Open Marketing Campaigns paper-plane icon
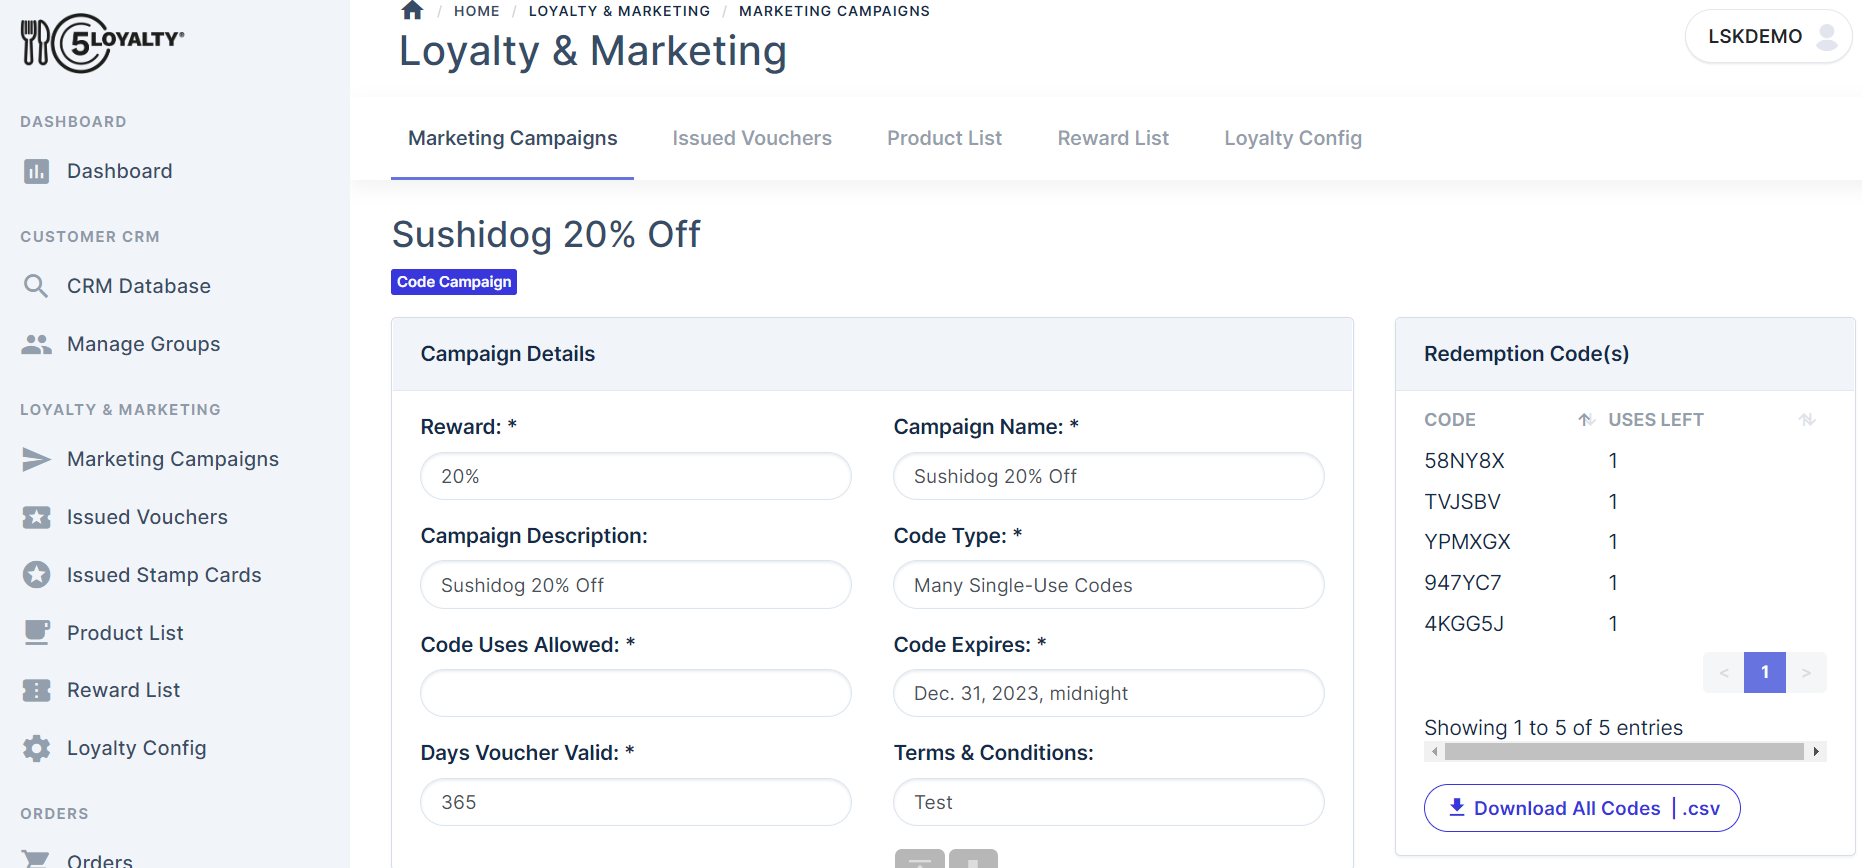 tap(36, 459)
